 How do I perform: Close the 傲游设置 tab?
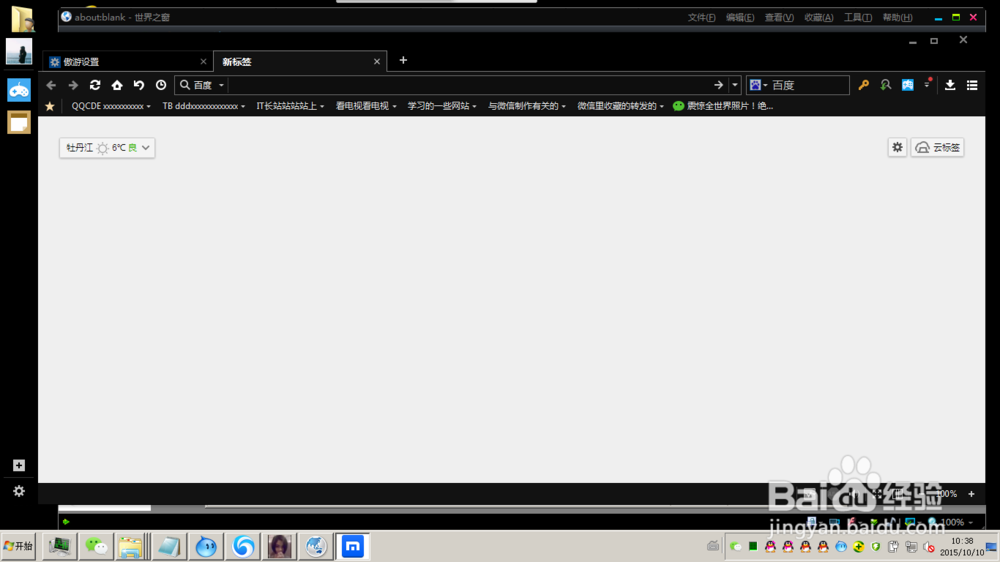click(203, 62)
